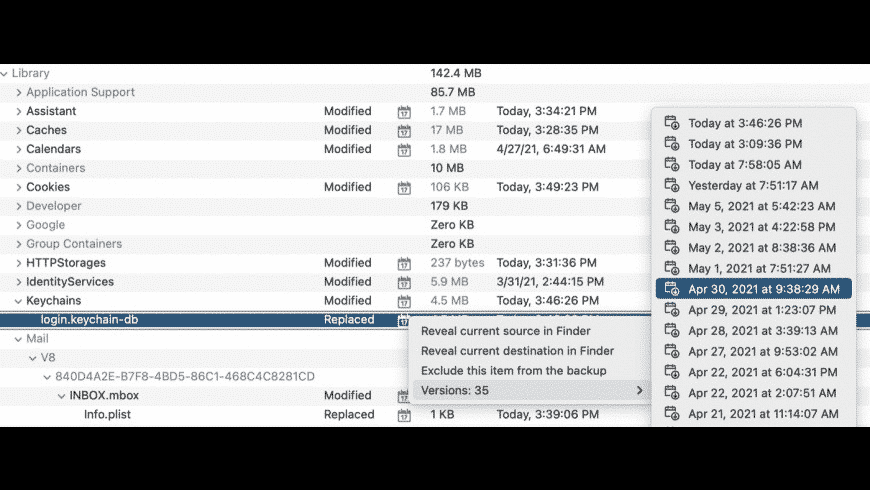Screen dimensions: 870x490
Task: Click the backup icon for May 5, 2021 version
Action: pyautogui.click(x=672, y=207)
